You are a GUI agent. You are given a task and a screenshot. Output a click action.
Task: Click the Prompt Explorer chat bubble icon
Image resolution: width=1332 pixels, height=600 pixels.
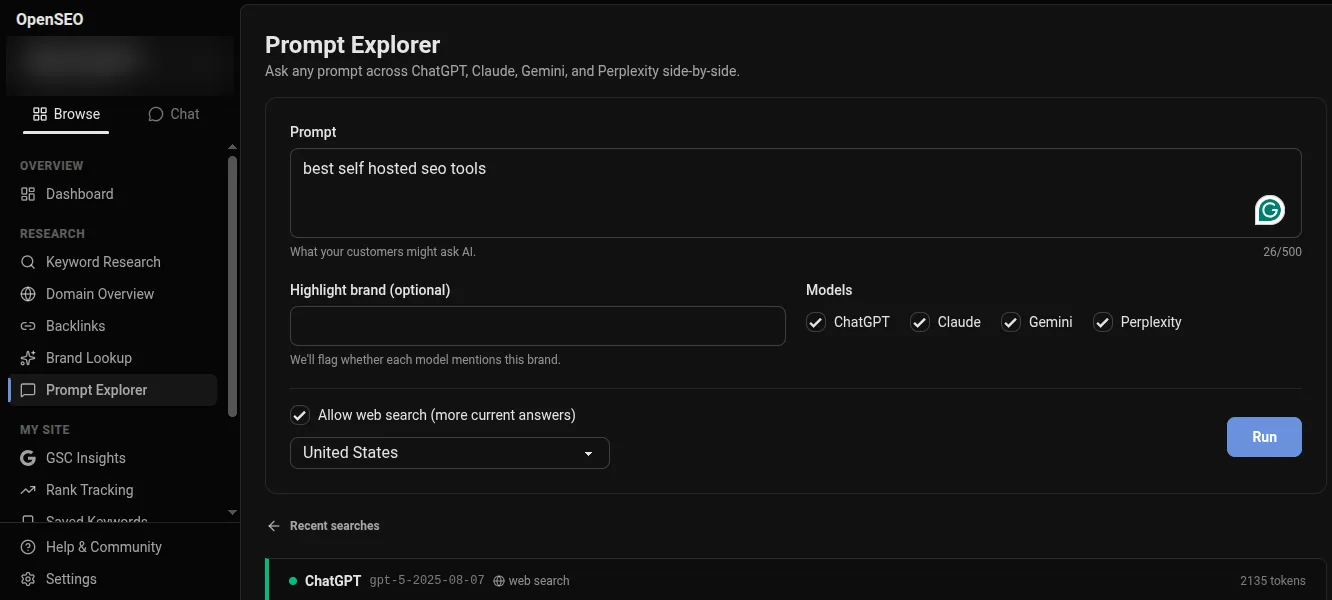28,390
